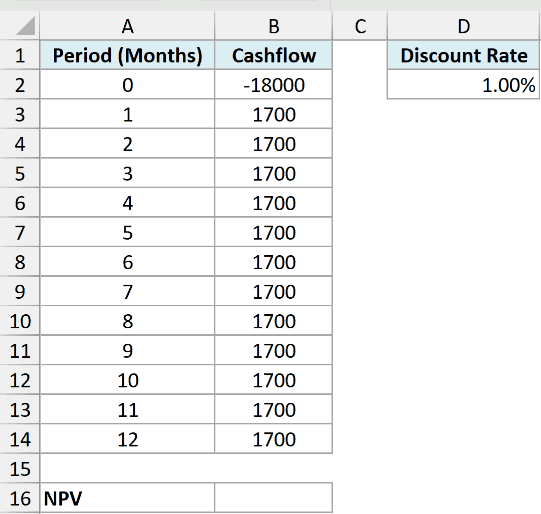Select row 14 header
This screenshot has width=541, height=514.
(x=20, y=439)
